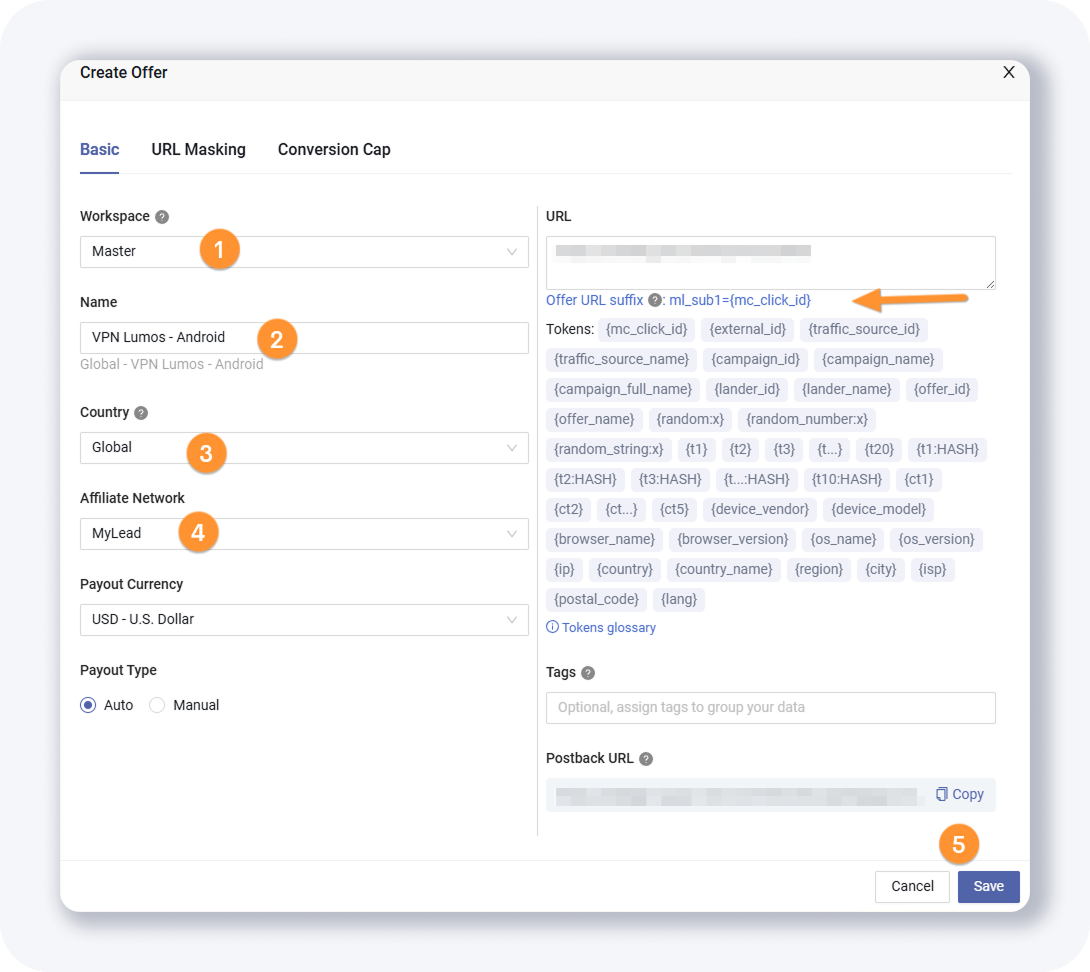
Task: Expand the Country dropdown showing Global
Action: [x=304, y=448]
